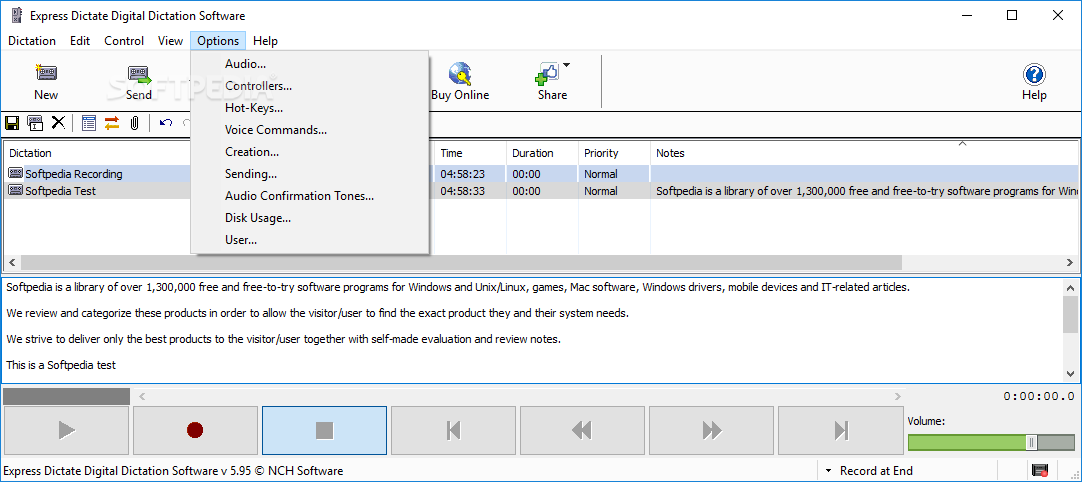Select User... from Options menu
1082x482 pixels.
(x=311, y=240)
